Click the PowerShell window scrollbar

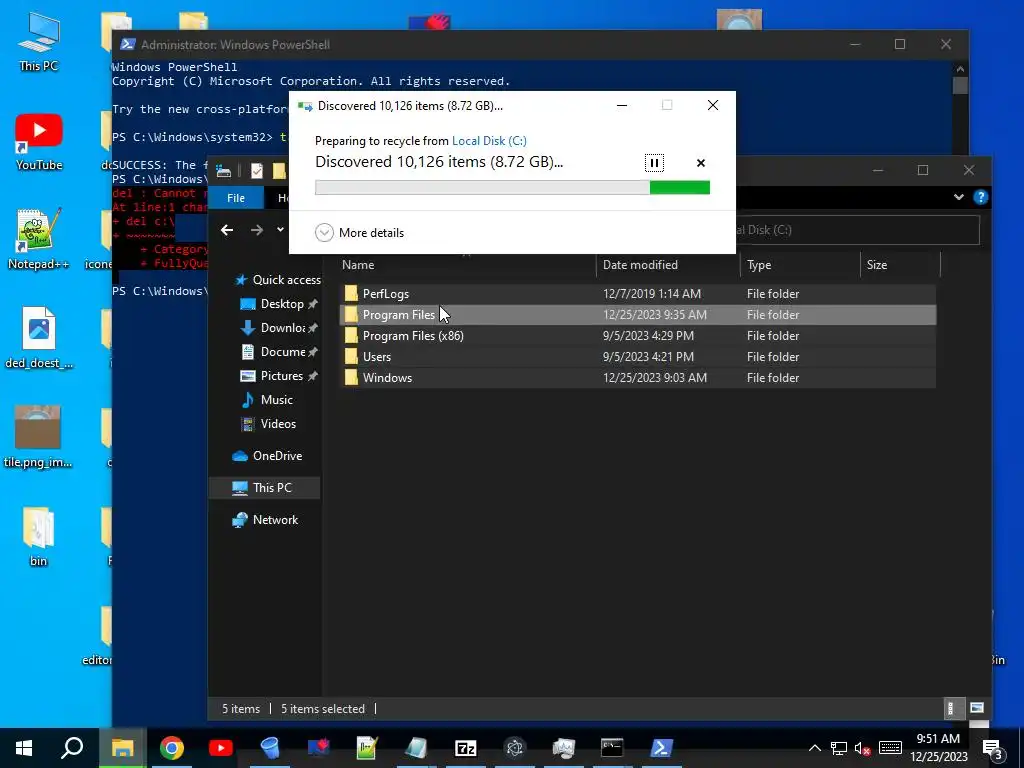pyautogui.click(x=959, y=85)
